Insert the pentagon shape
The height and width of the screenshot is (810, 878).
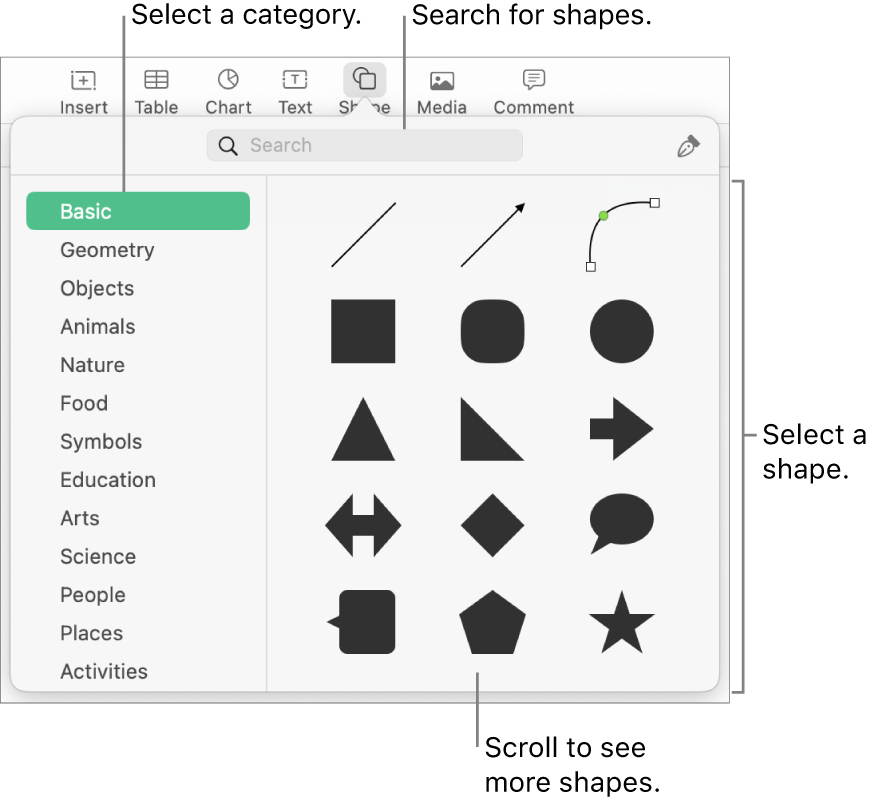click(x=492, y=623)
